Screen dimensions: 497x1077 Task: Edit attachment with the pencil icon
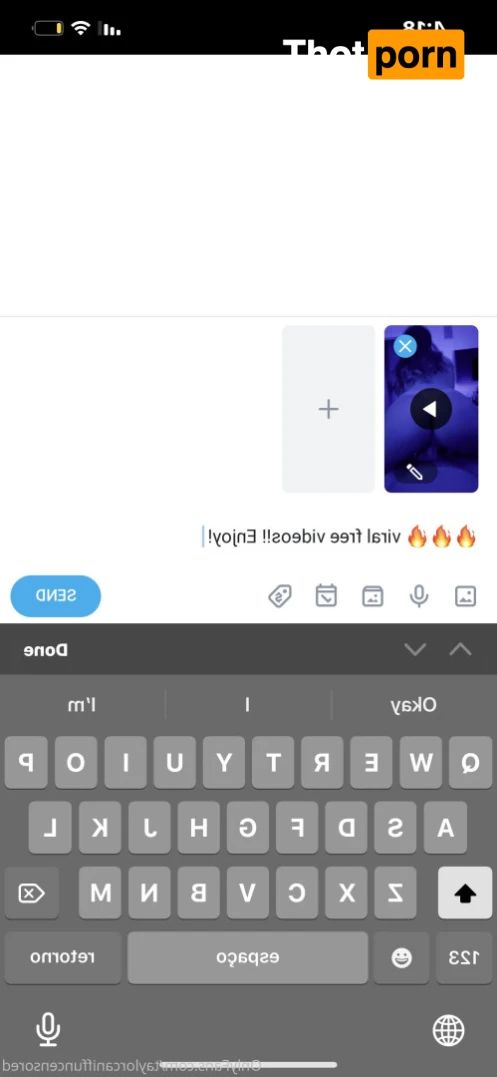click(415, 472)
